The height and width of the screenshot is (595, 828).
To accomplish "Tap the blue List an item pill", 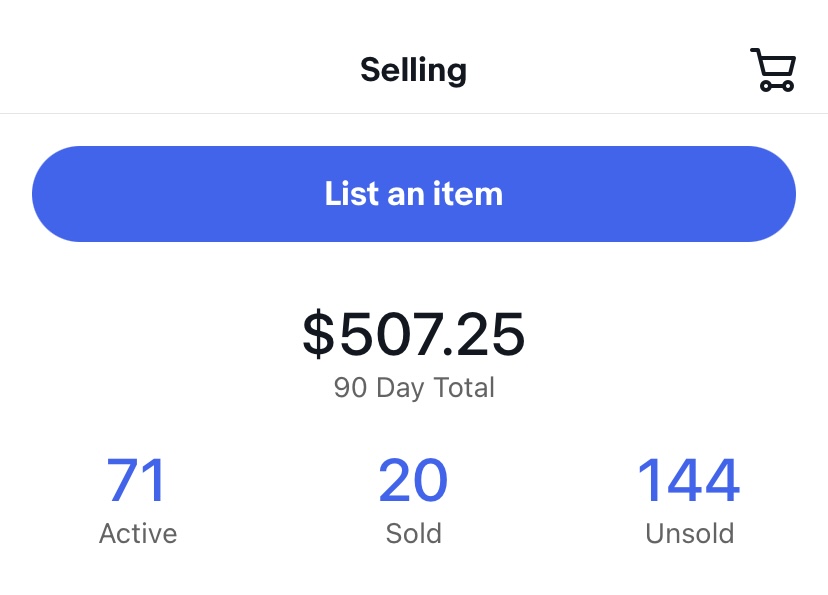I will pos(414,193).
